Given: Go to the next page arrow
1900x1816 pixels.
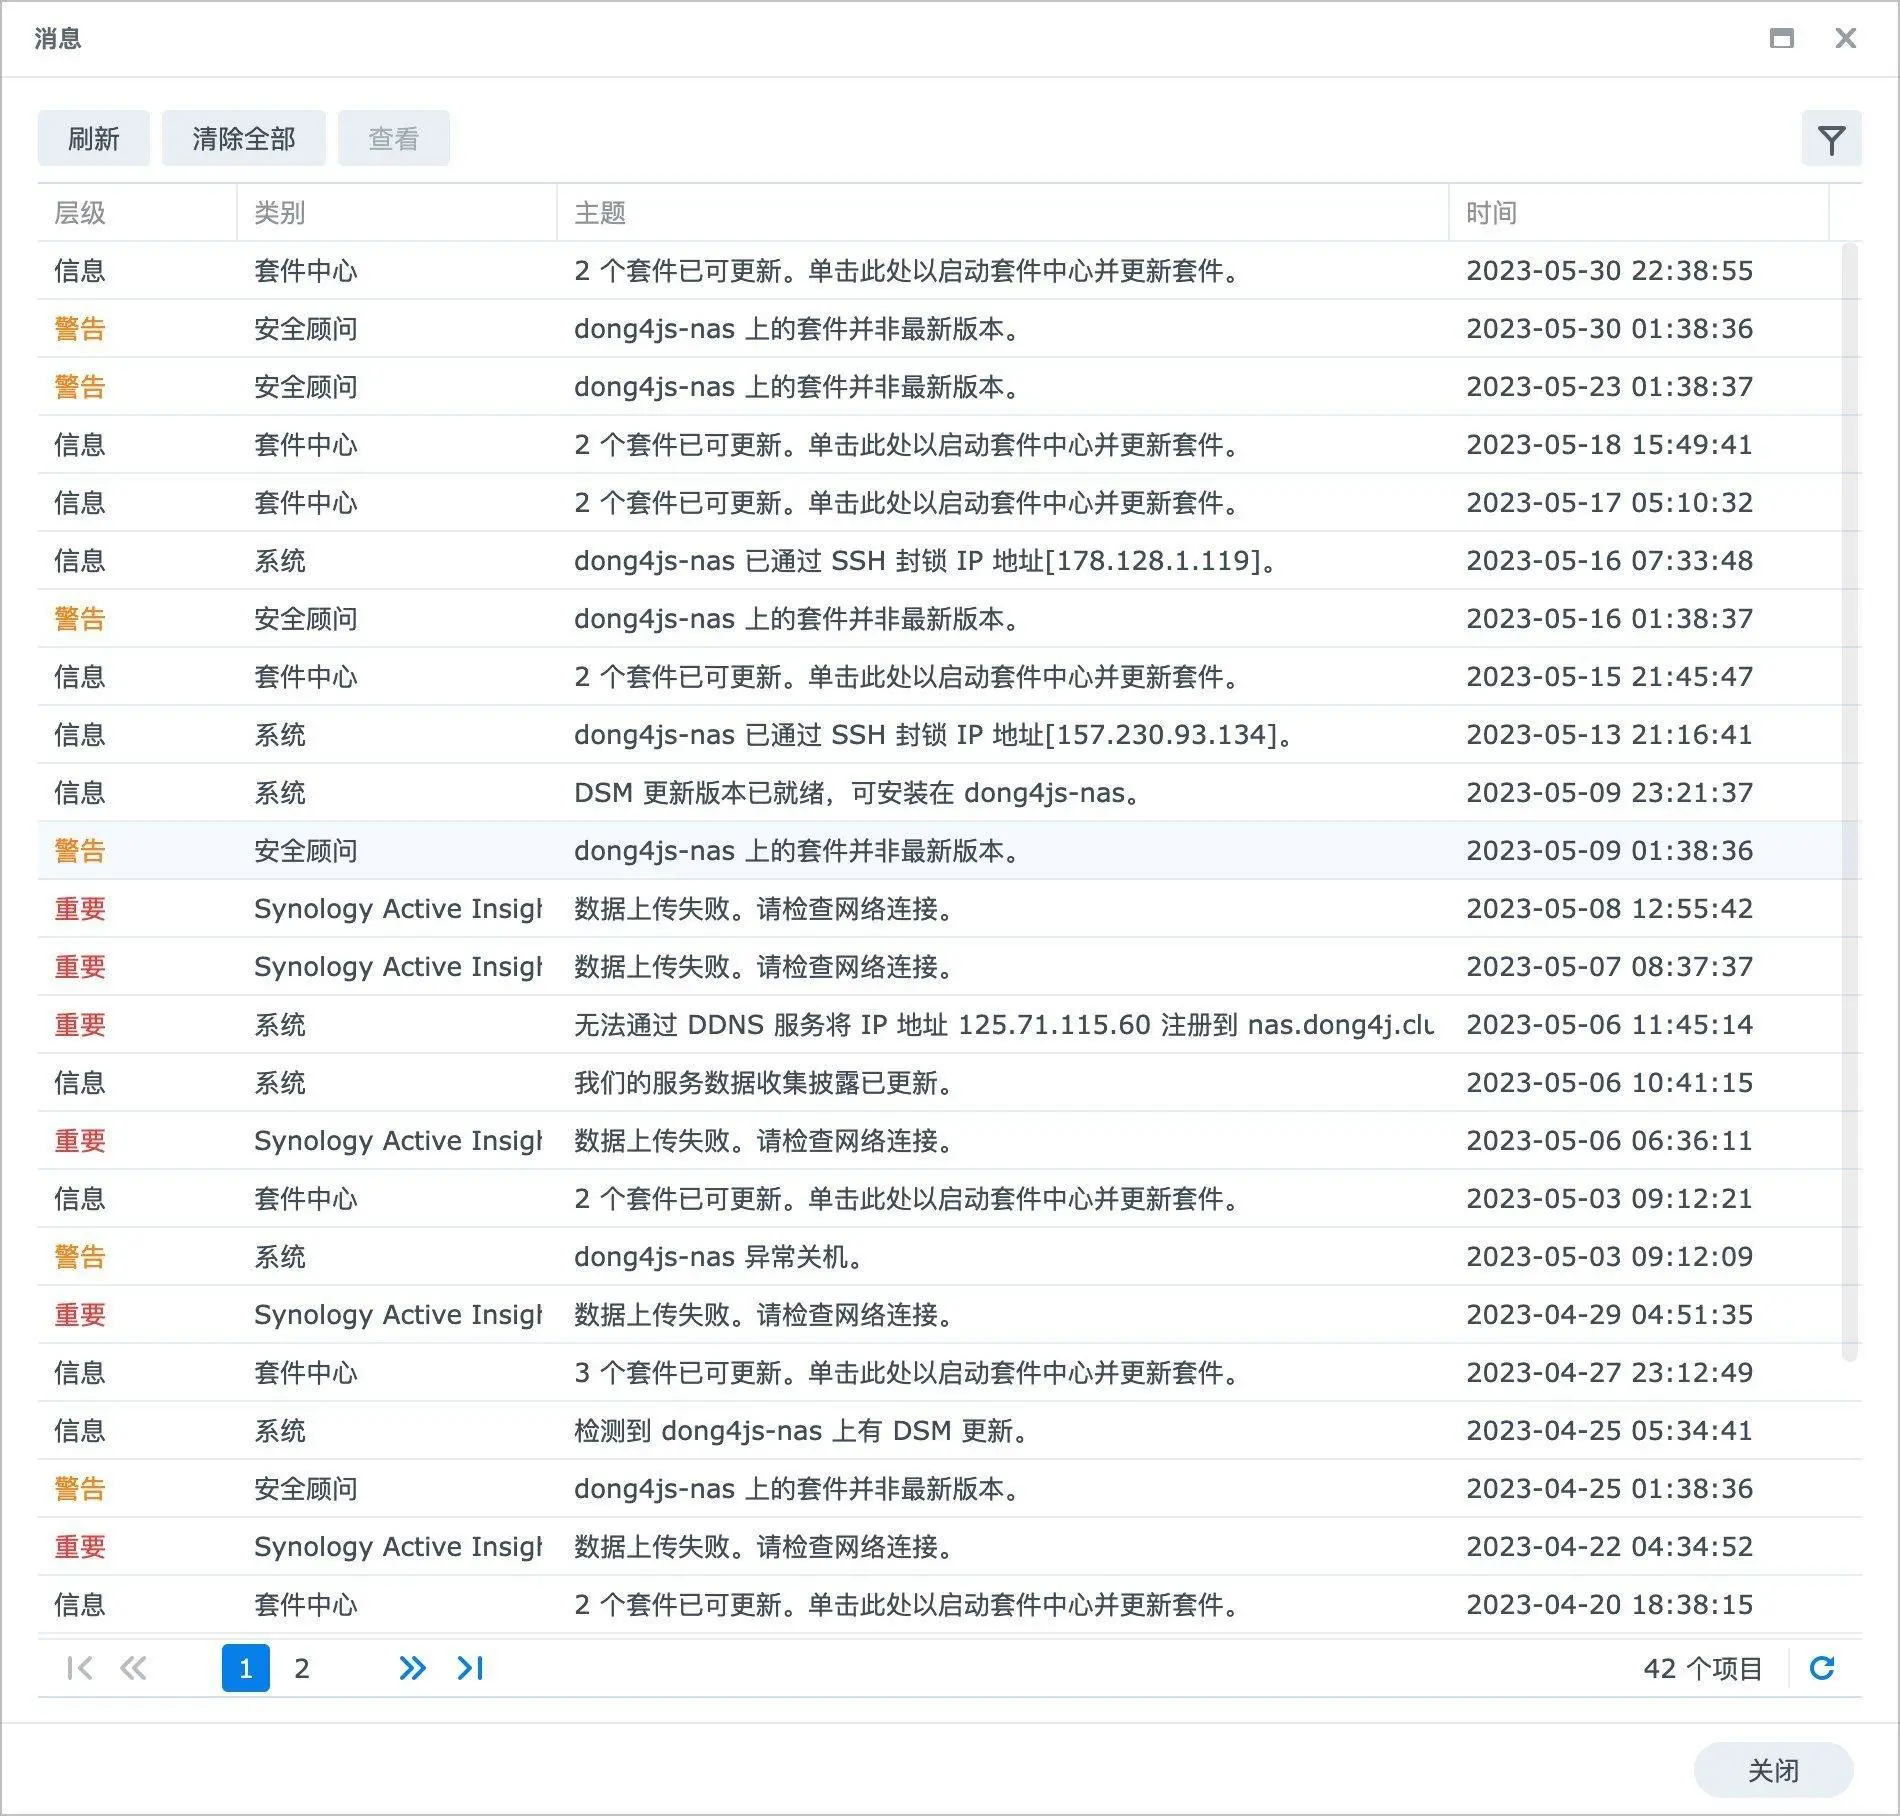Looking at the screenshot, I should pyautogui.click(x=412, y=1668).
